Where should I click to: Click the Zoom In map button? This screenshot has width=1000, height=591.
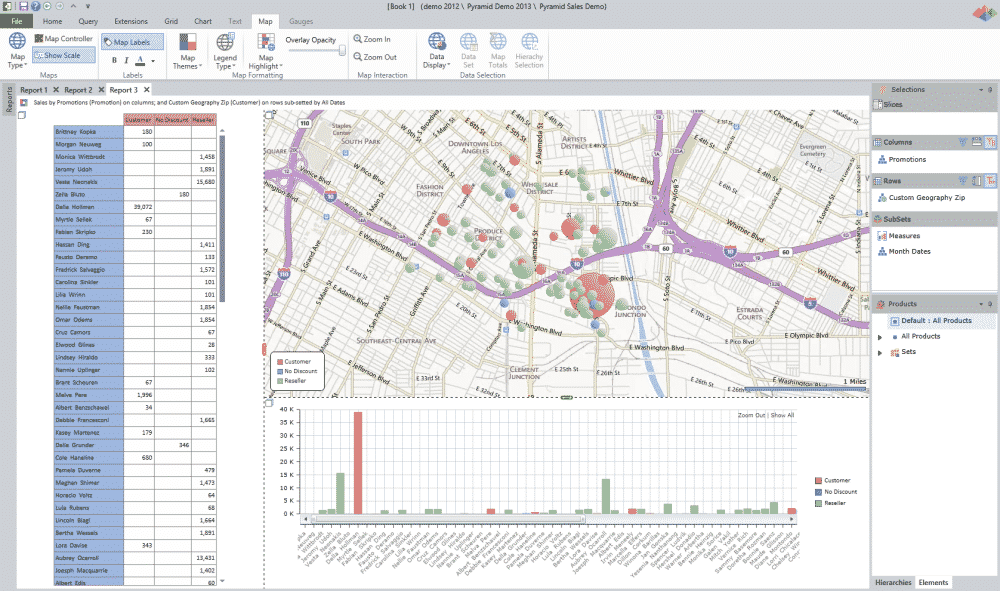(x=372, y=40)
